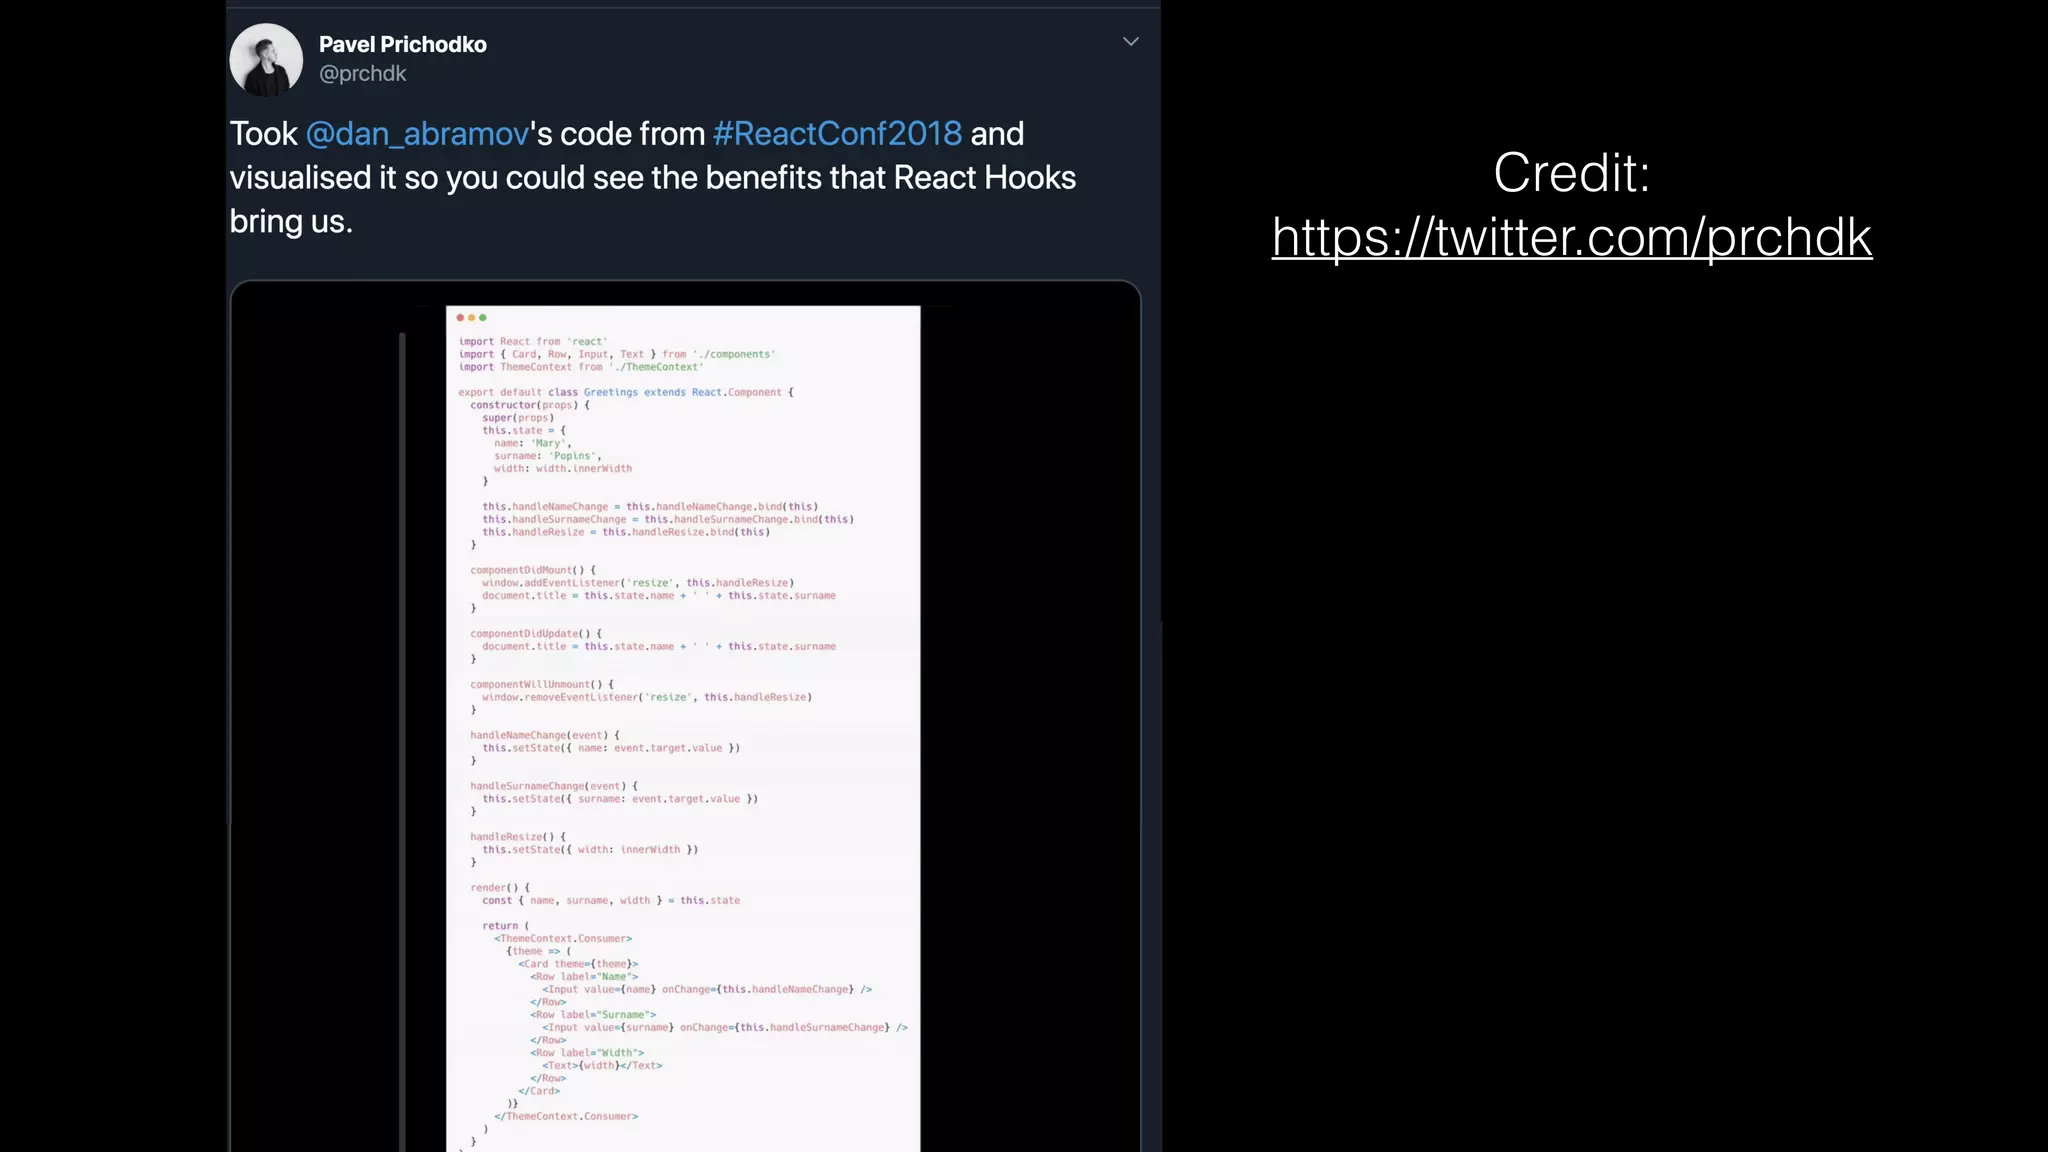Click Pavel Prichodko's profile avatar

coord(266,60)
